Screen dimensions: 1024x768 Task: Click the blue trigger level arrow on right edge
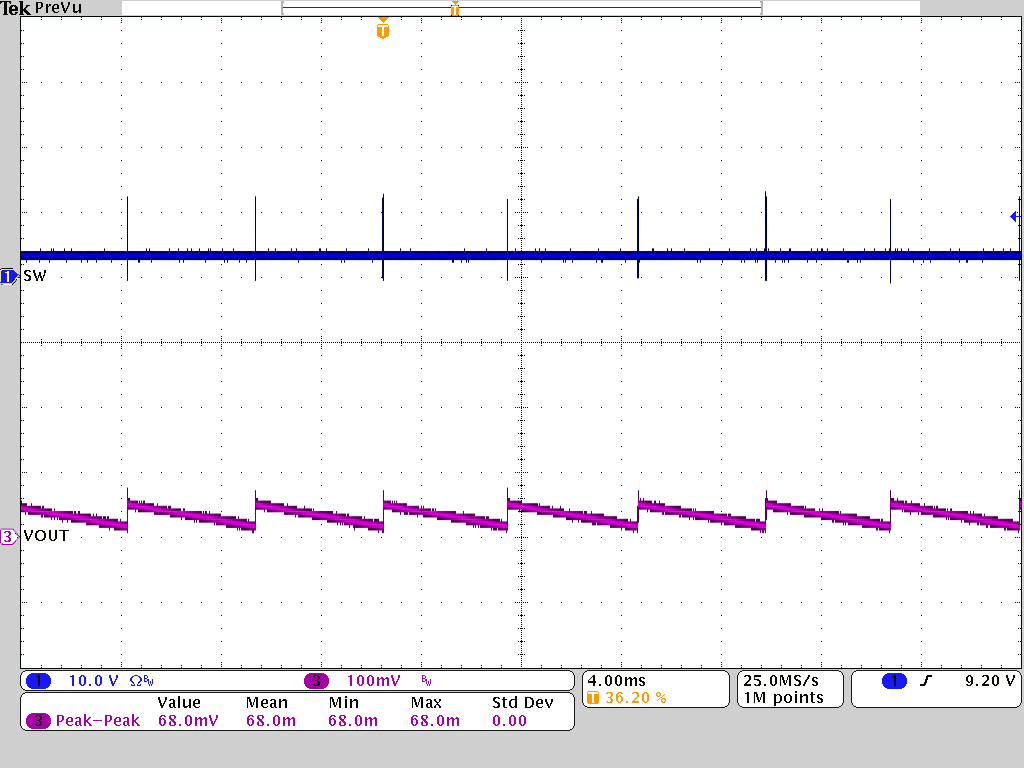pyautogui.click(x=1014, y=215)
